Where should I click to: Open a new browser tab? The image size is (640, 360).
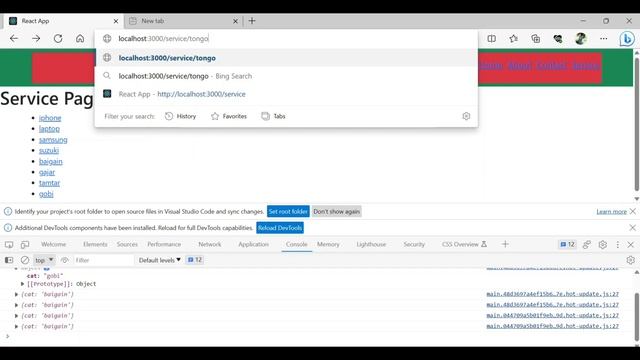(x=252, y=21)
